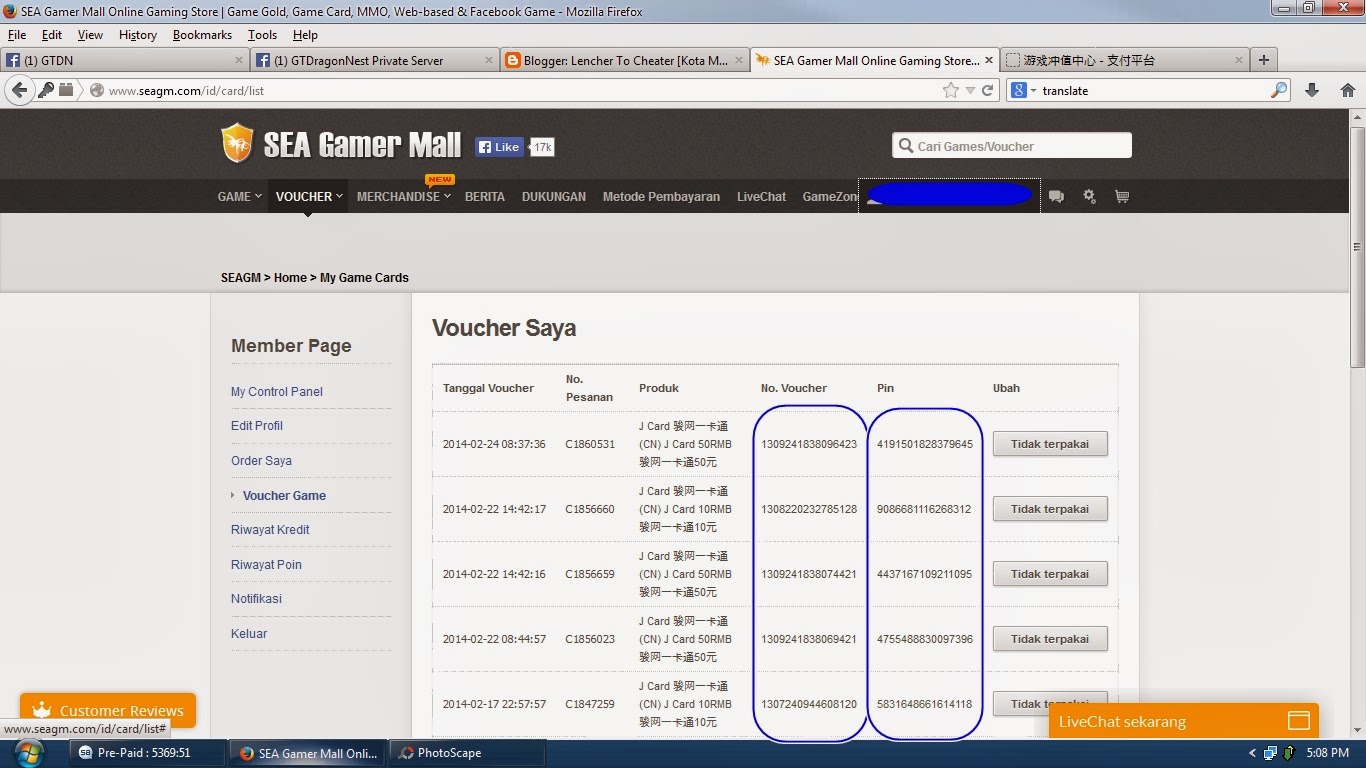
Task: Open My Control Panel in the sidebar
Action: [277, 392]
